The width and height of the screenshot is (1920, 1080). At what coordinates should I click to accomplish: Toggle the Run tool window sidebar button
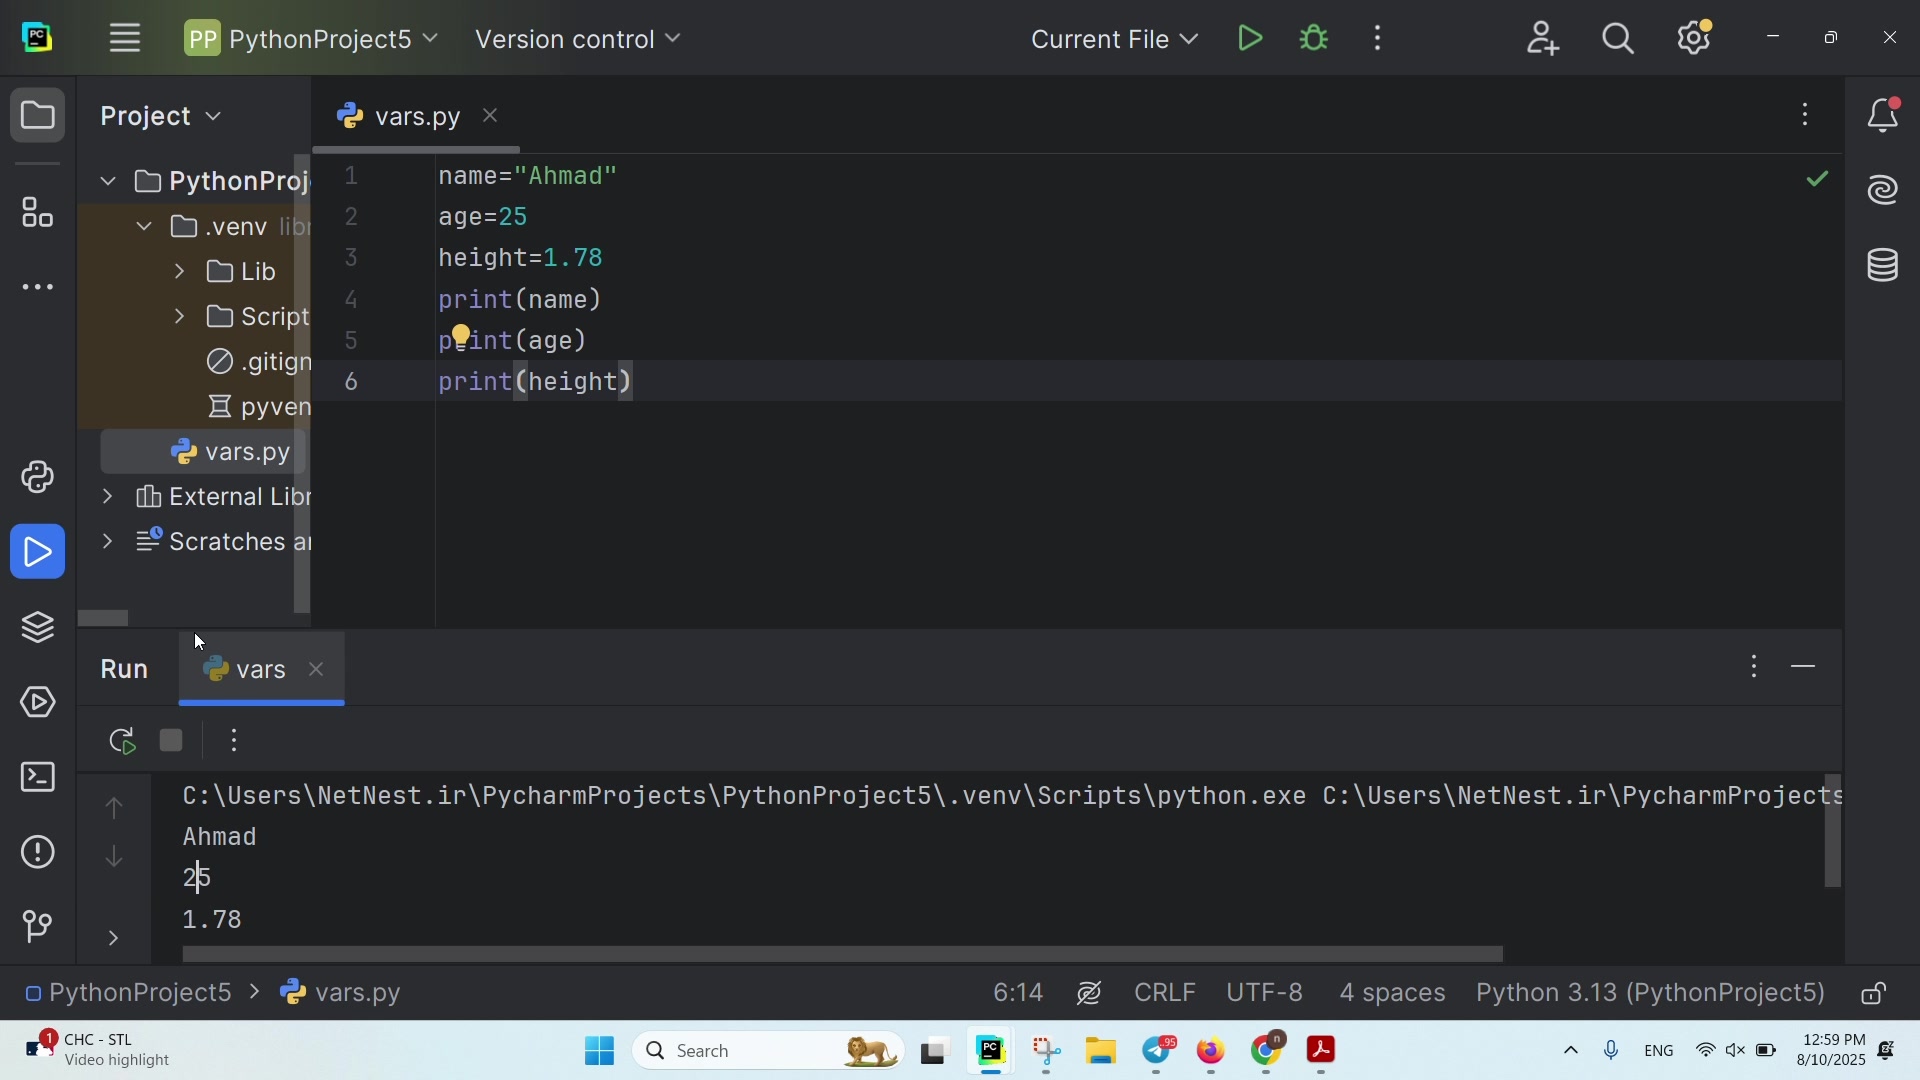pyautogui.click(x=38, y=553)
